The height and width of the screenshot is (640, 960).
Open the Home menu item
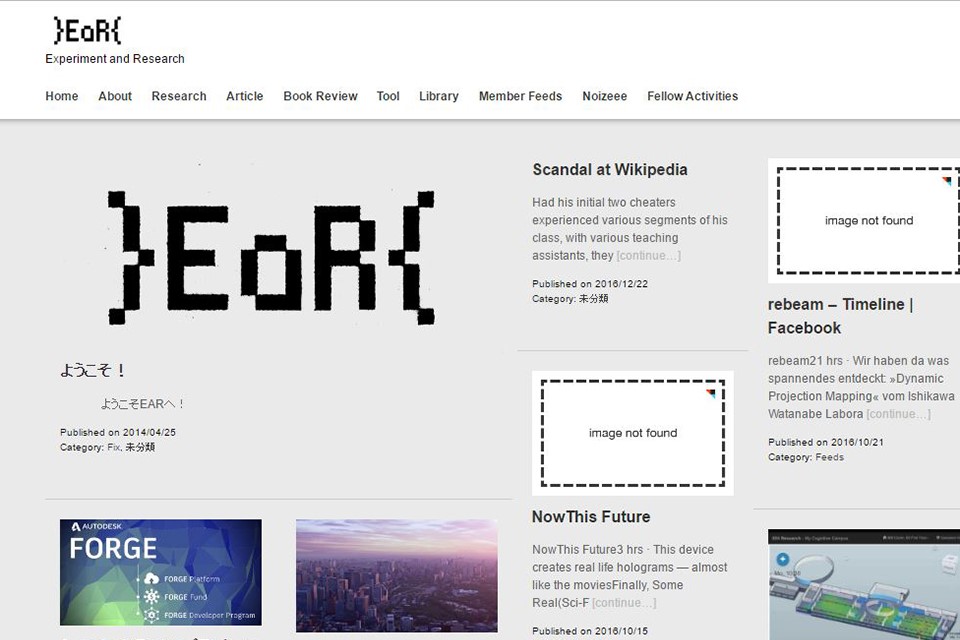point(61,96)
